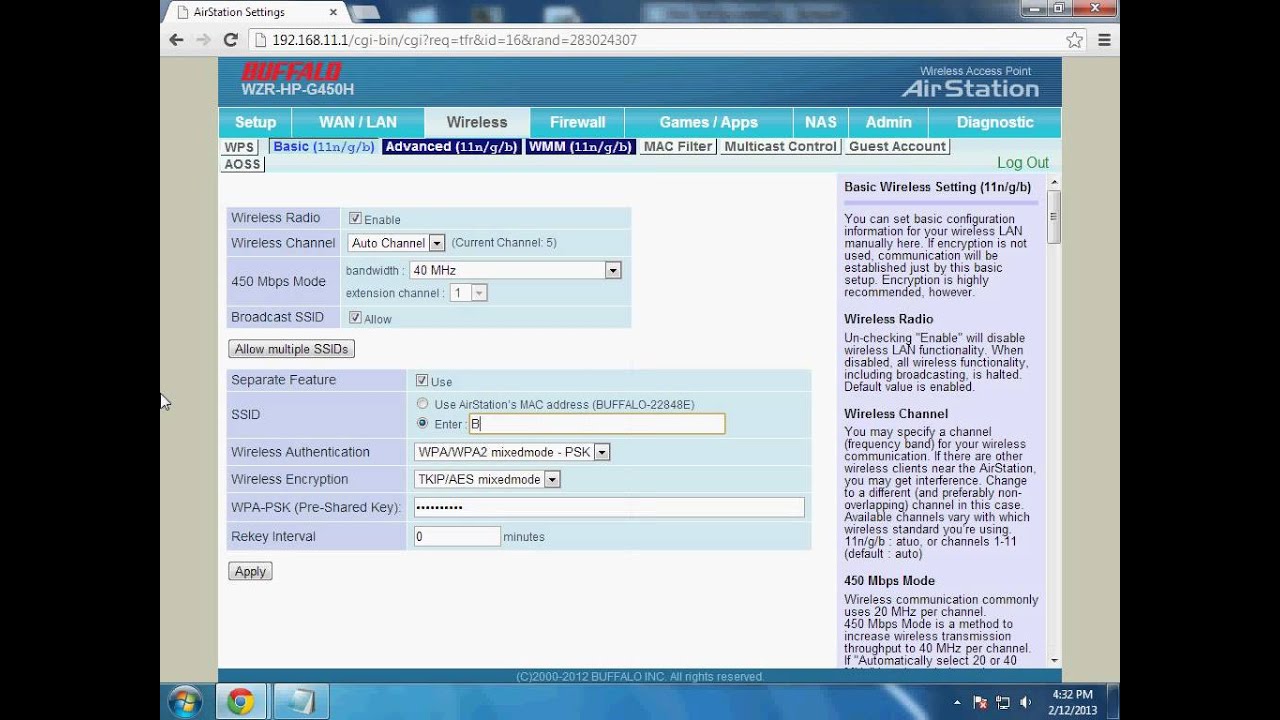Image resolution: width=1280 pixels, height=720 pixels.
Task: Open the Diagnostic tab
Action: [995, 122]
